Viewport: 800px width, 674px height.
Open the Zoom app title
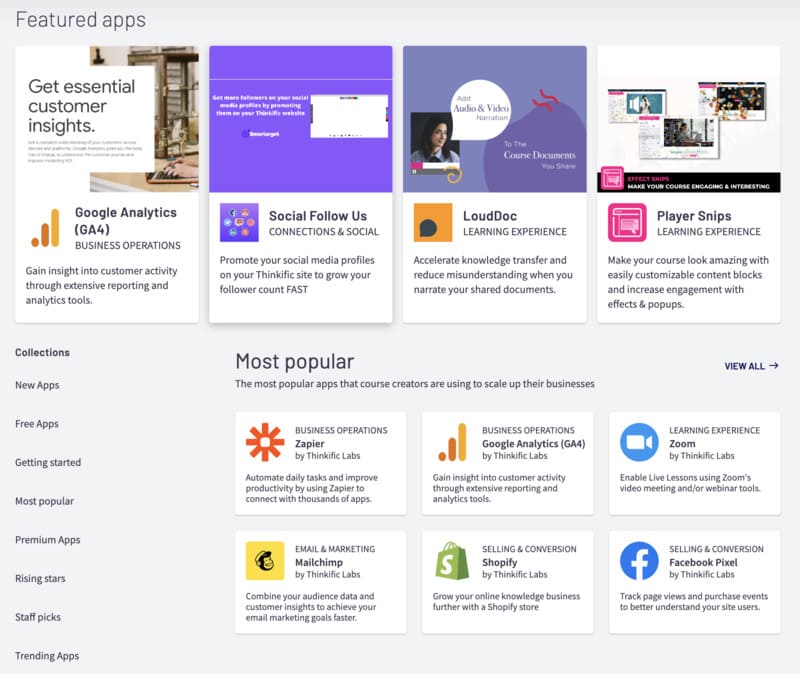(x=682, y=443)
